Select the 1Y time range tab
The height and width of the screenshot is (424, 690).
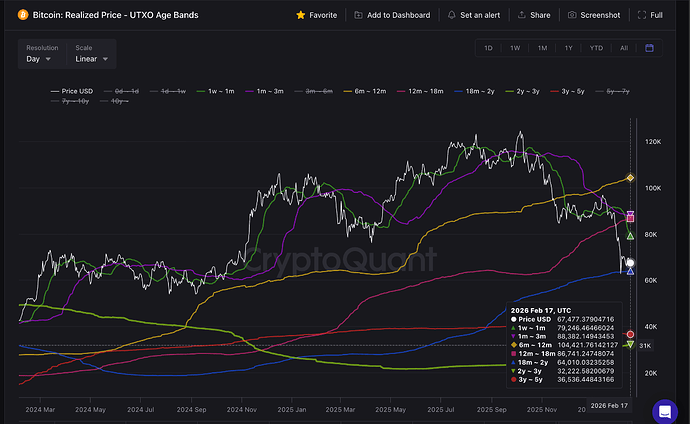568,48
